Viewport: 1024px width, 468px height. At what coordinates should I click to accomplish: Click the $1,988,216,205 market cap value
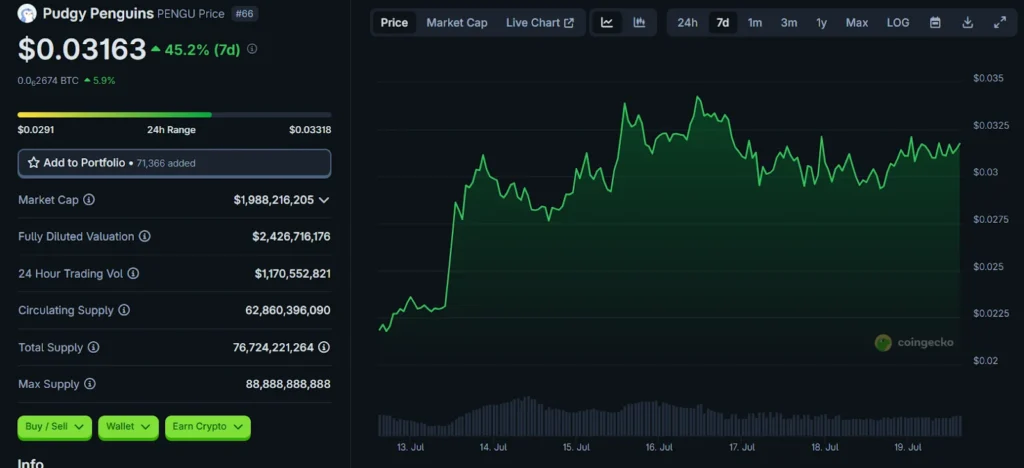(274, 200)
